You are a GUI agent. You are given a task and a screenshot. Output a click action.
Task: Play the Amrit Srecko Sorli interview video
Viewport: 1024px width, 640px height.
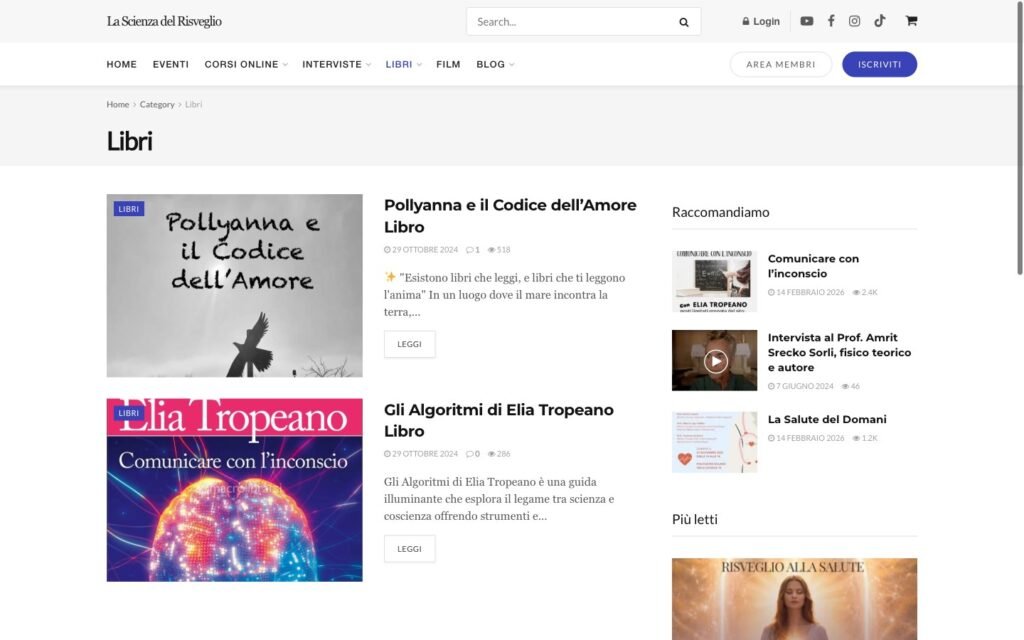(x=715, y=360)
